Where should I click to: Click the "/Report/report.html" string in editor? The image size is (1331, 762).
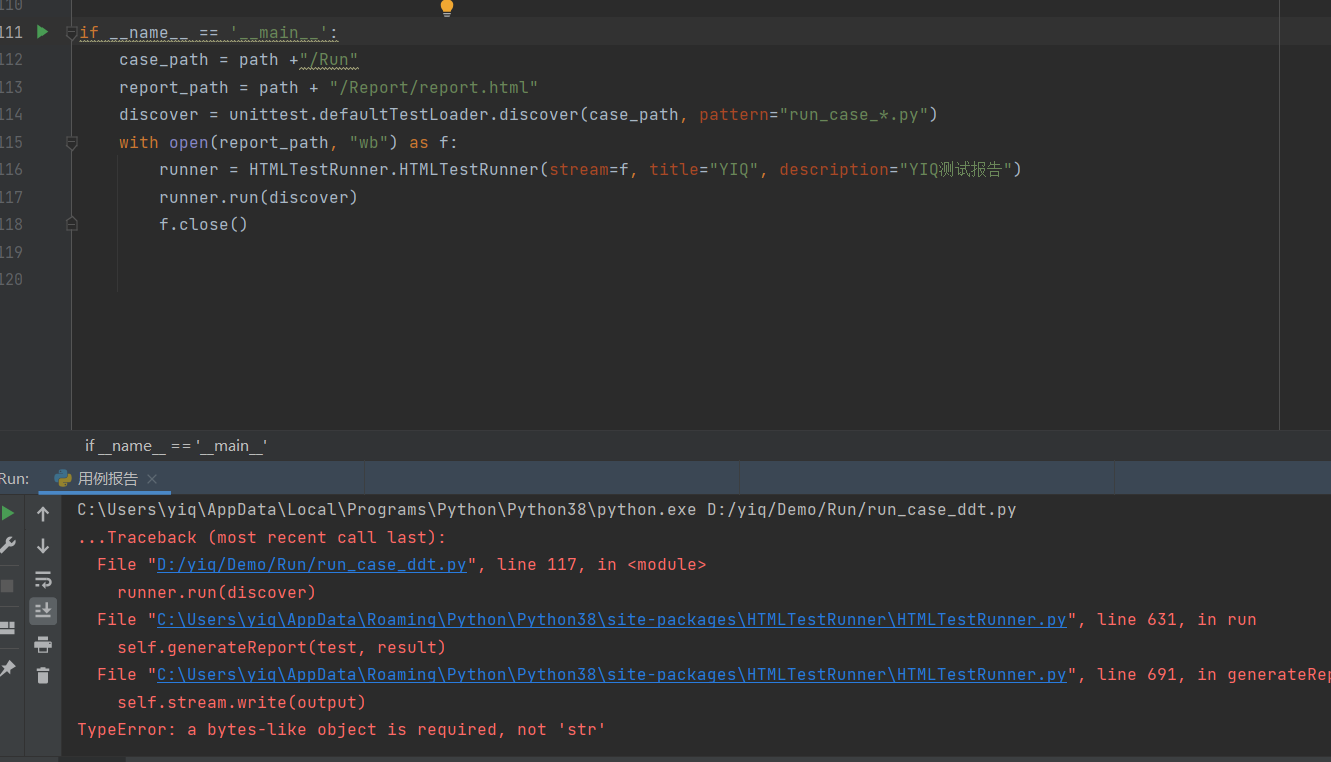click(434, 88)
